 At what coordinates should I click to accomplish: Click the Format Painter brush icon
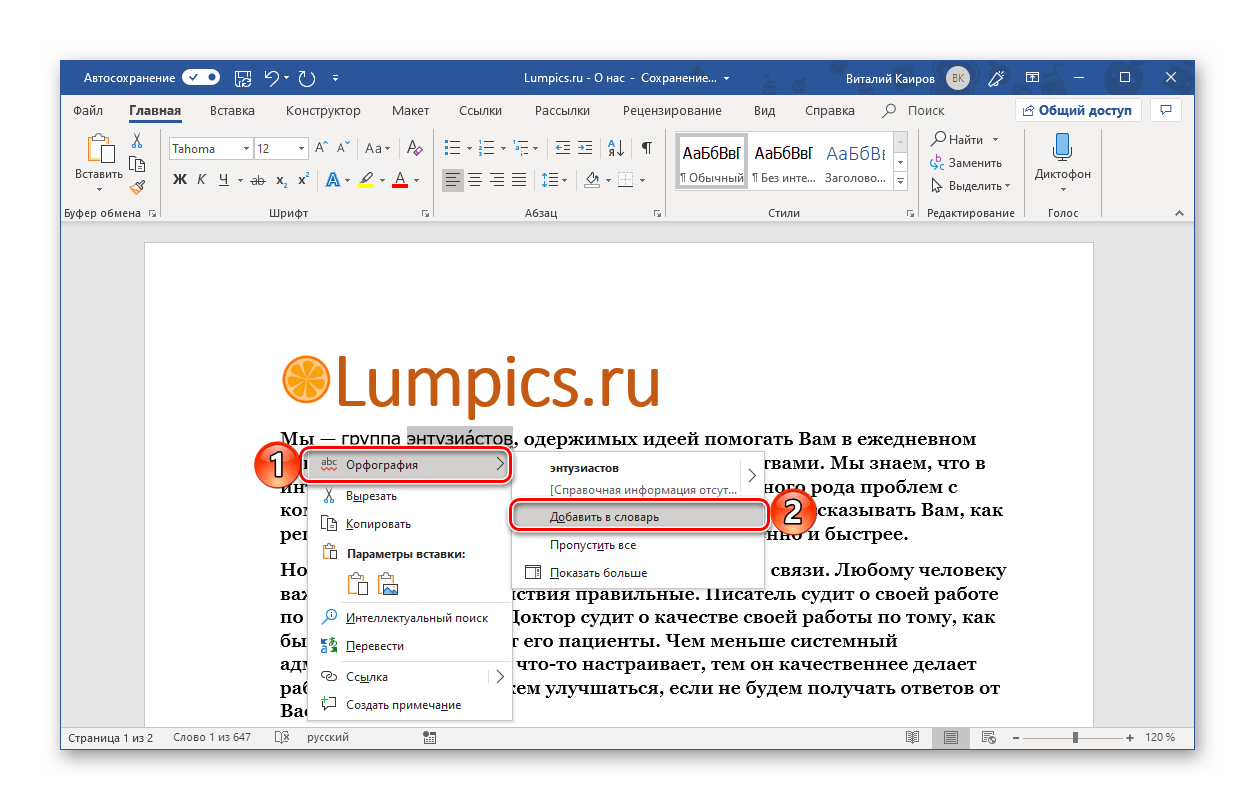point(138,186)
